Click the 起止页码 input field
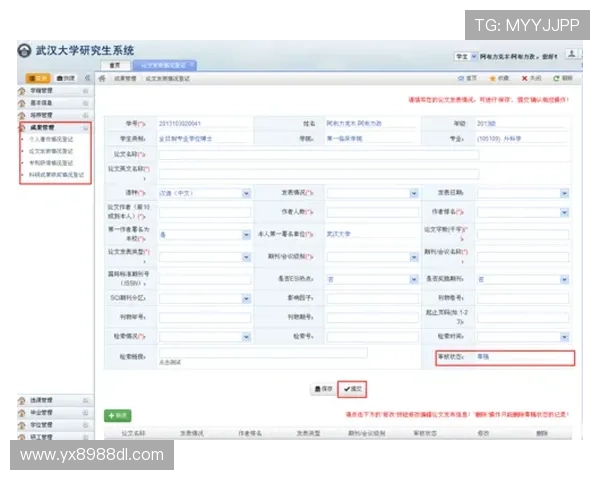Screen dimensions: 600x480 (x=523, y=318)
